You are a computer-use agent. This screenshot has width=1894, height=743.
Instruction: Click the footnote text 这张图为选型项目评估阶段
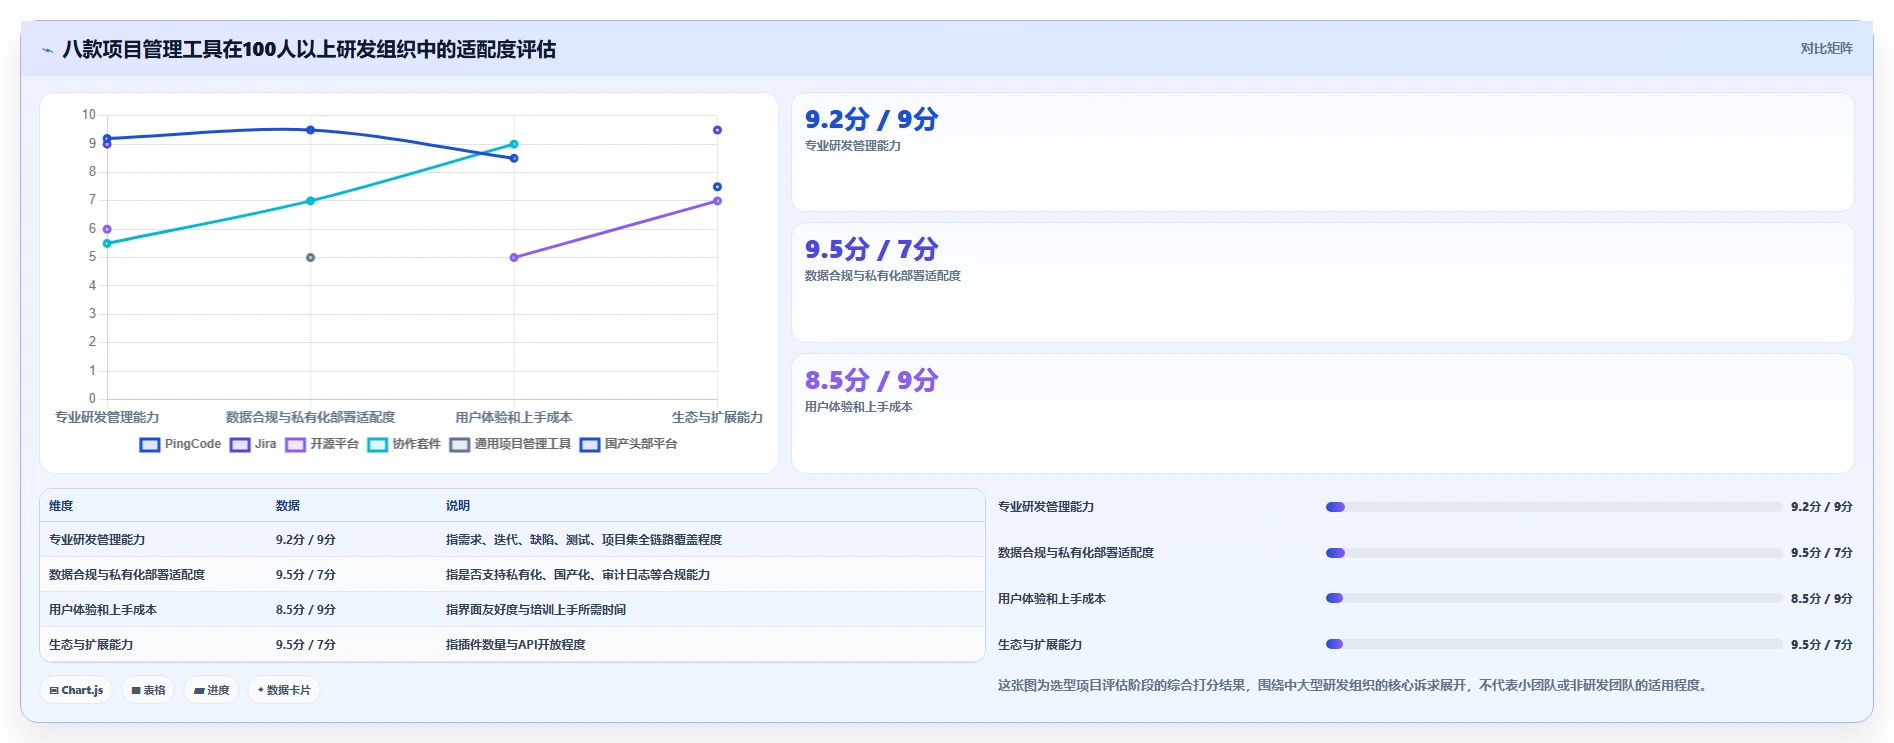click(1355, 686)
